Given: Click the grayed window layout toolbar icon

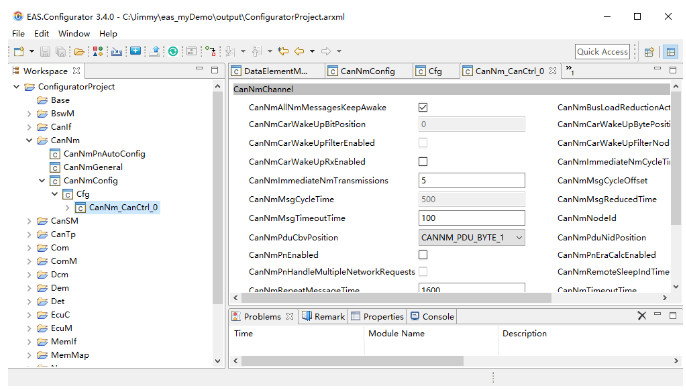Looking at the screenshot, I should coord(192,52).
